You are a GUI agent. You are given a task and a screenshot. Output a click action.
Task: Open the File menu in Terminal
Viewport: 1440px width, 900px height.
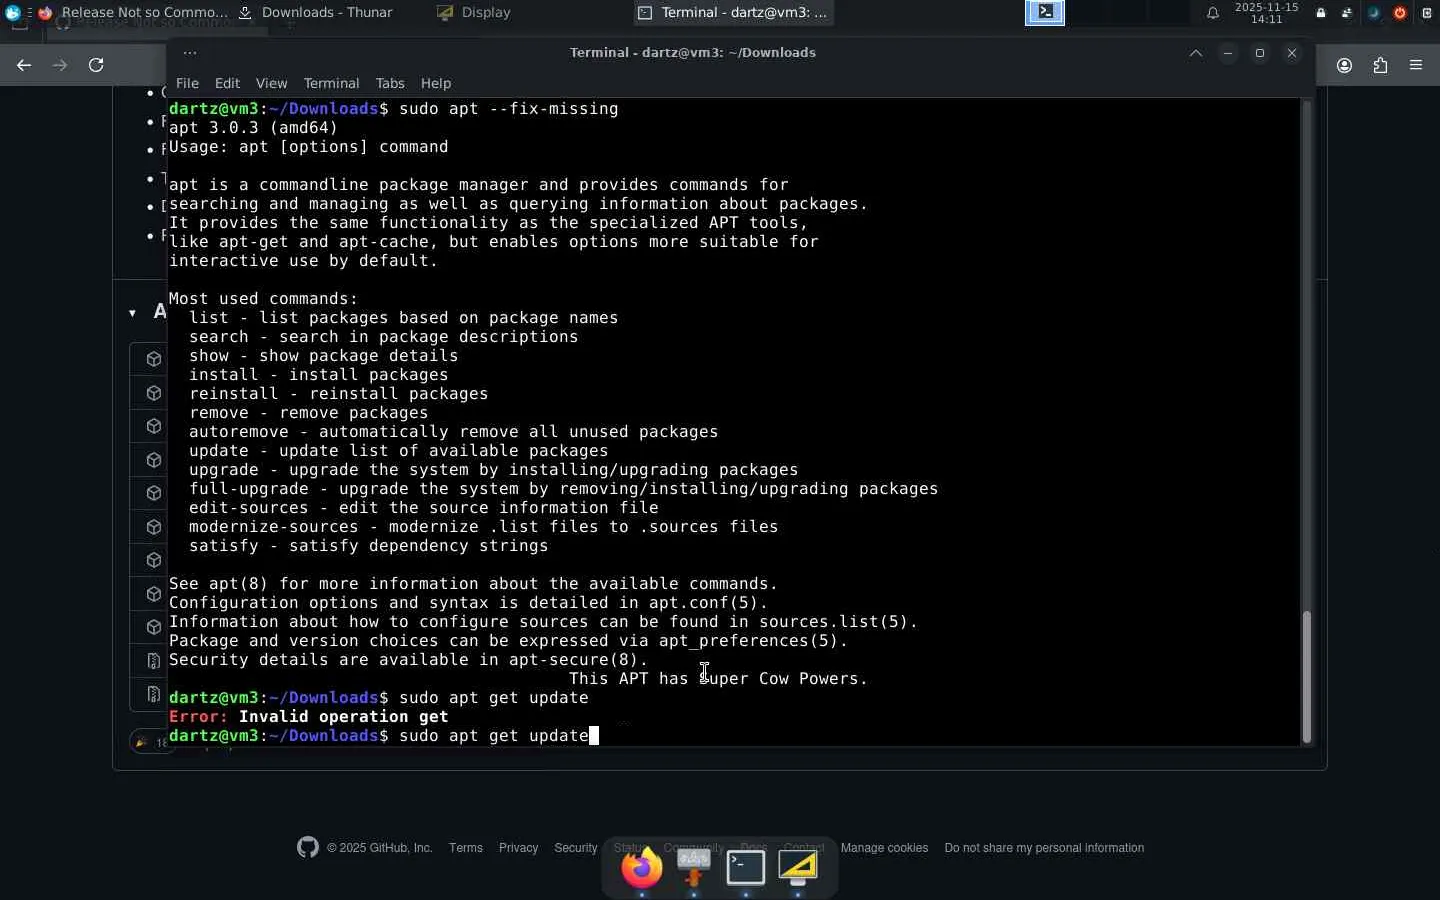(x=187, y=83)
